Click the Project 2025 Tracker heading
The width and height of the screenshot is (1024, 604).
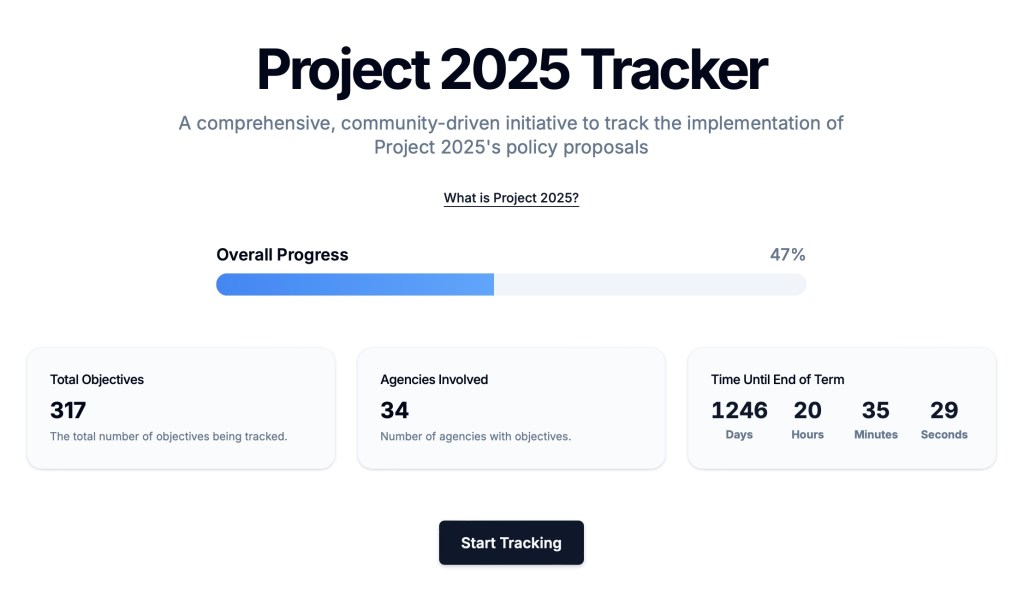(x=511, y=69)
